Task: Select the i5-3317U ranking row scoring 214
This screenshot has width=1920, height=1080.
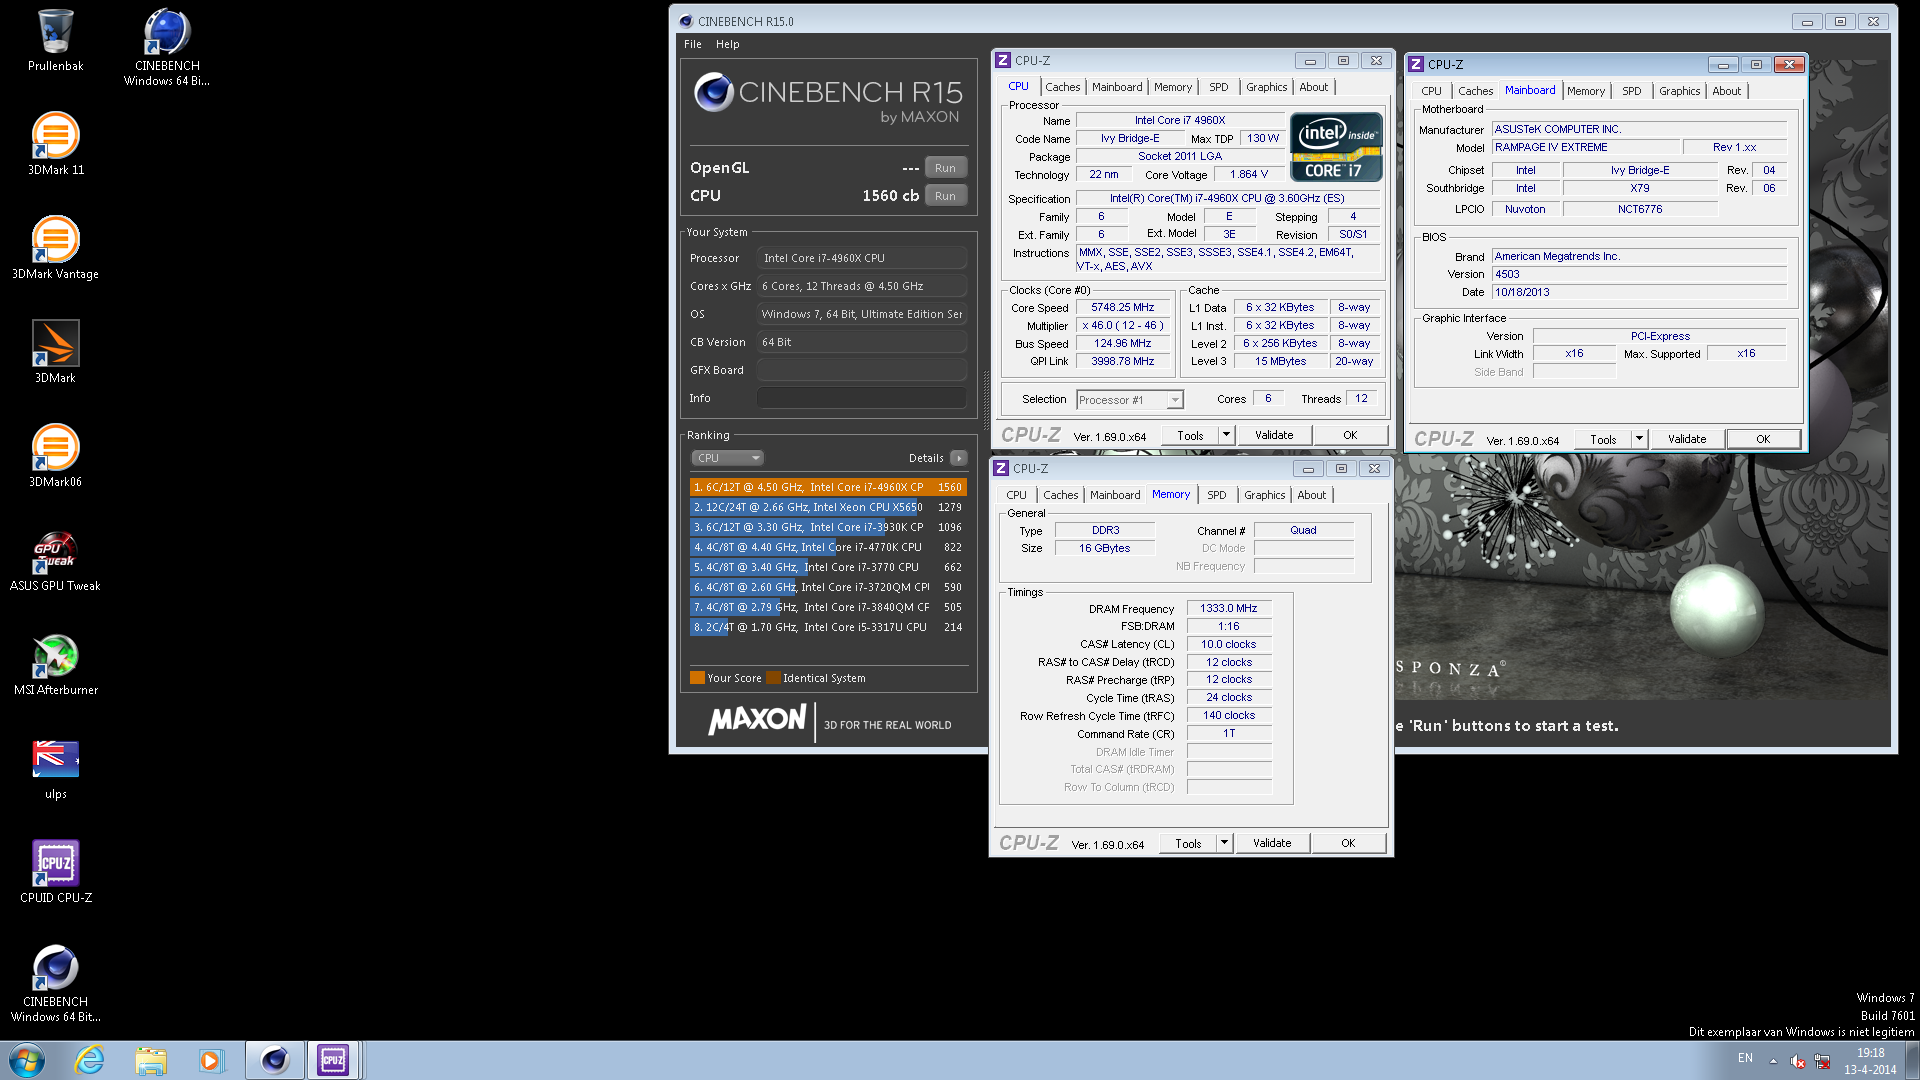Action: click(827, 627)
